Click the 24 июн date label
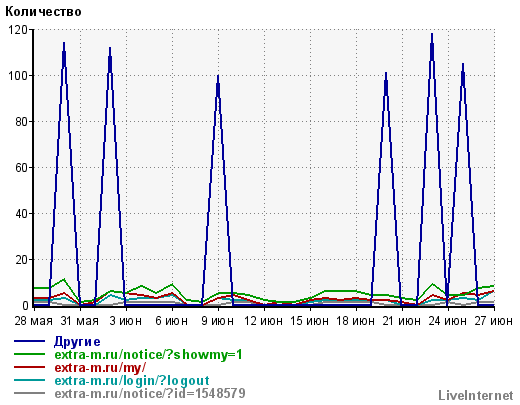 click(448, 321)
